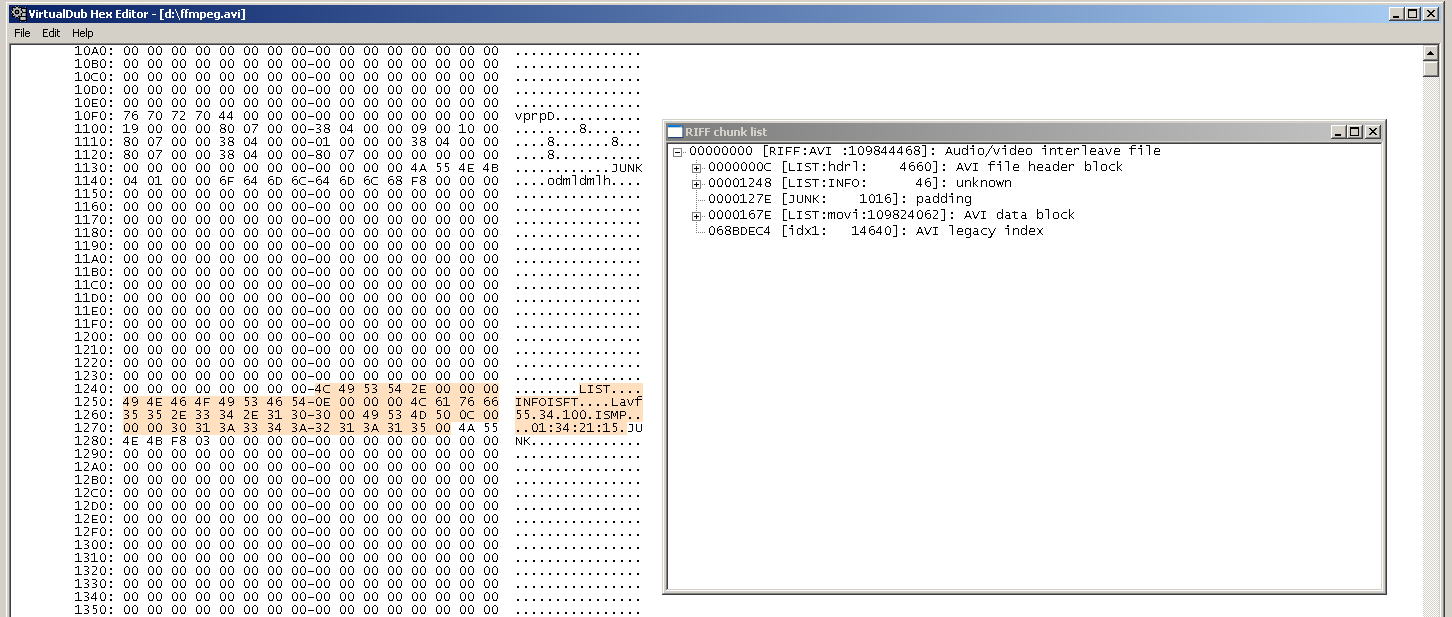This screenshot has height=617, width=1452.
Task: Click ASCII text '55.34.100.ISMP..'
Action: (578, 415)
